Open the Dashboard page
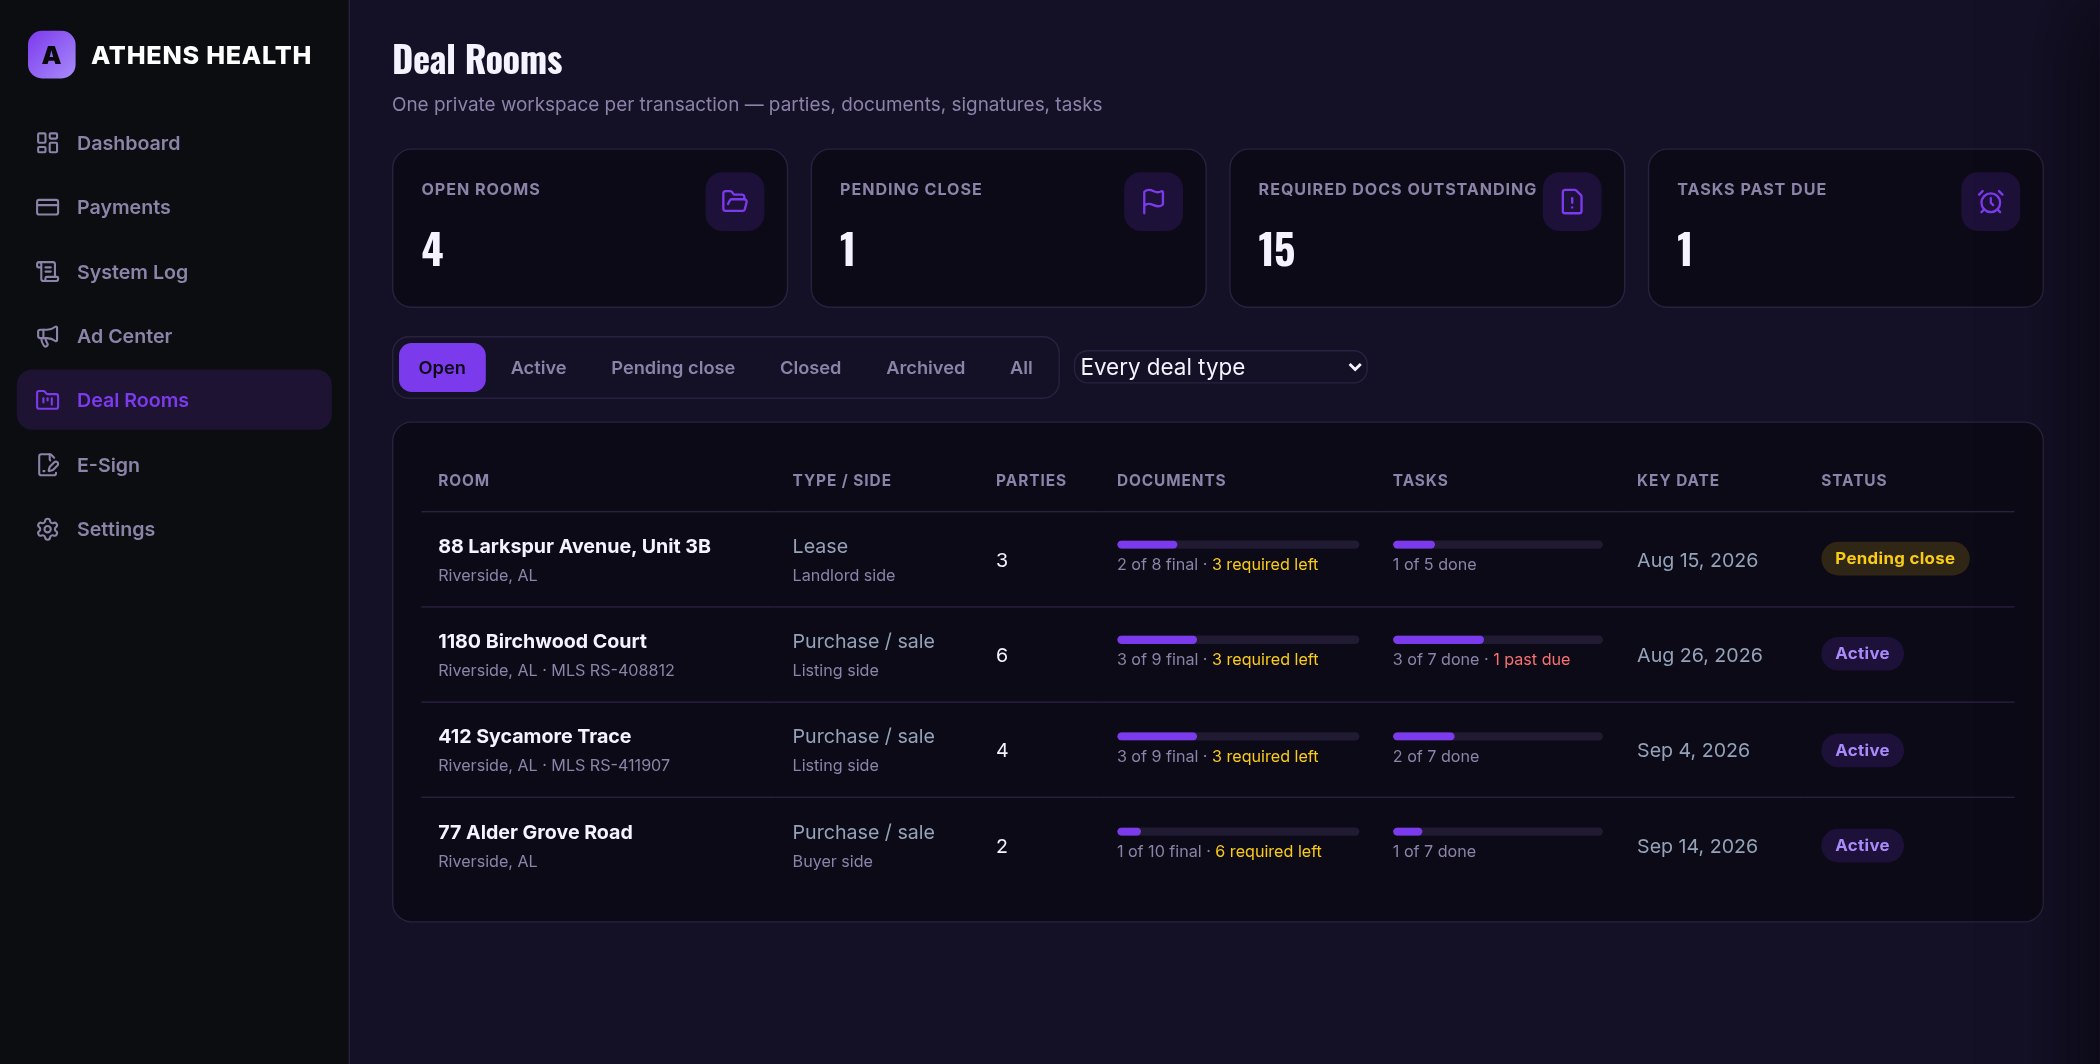Viewport: 2100px width, 1064px height. (x=174, y=143)
